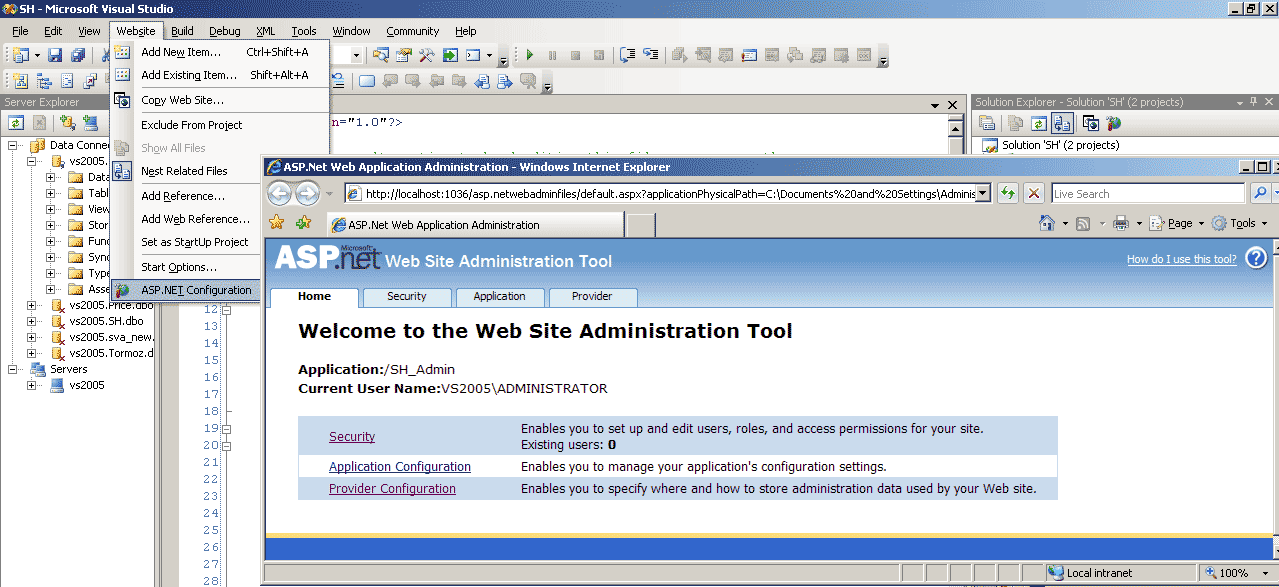Click the Print icon in Internet Explorer
Screen dimensions: 1279x587
tap(1121, 223)
